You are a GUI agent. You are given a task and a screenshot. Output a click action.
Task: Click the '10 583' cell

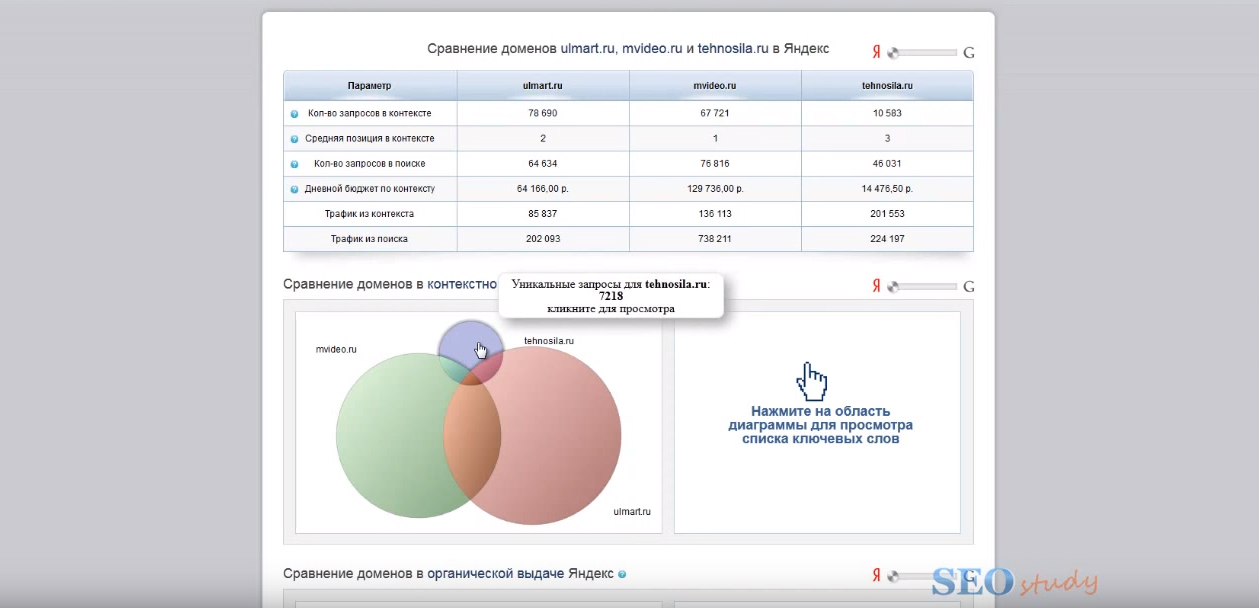click(887, 114)
